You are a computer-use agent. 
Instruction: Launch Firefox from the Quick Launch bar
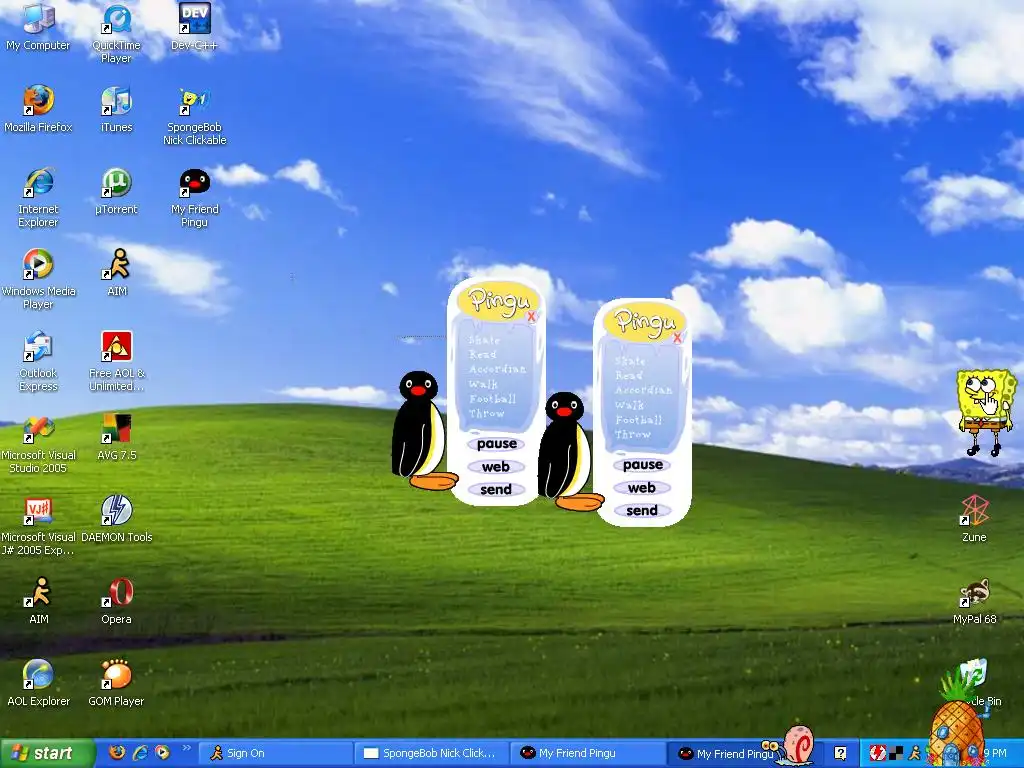[x=118, y=752]
